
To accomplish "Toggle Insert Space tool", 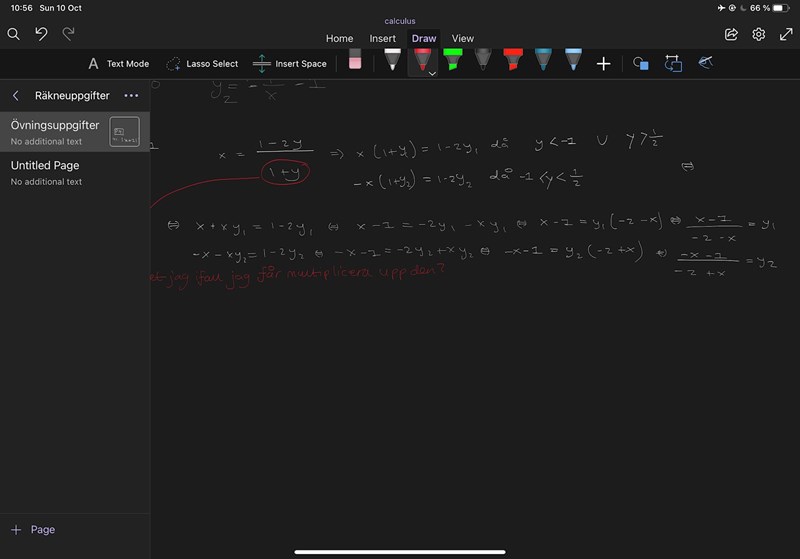I will (290, 63).
